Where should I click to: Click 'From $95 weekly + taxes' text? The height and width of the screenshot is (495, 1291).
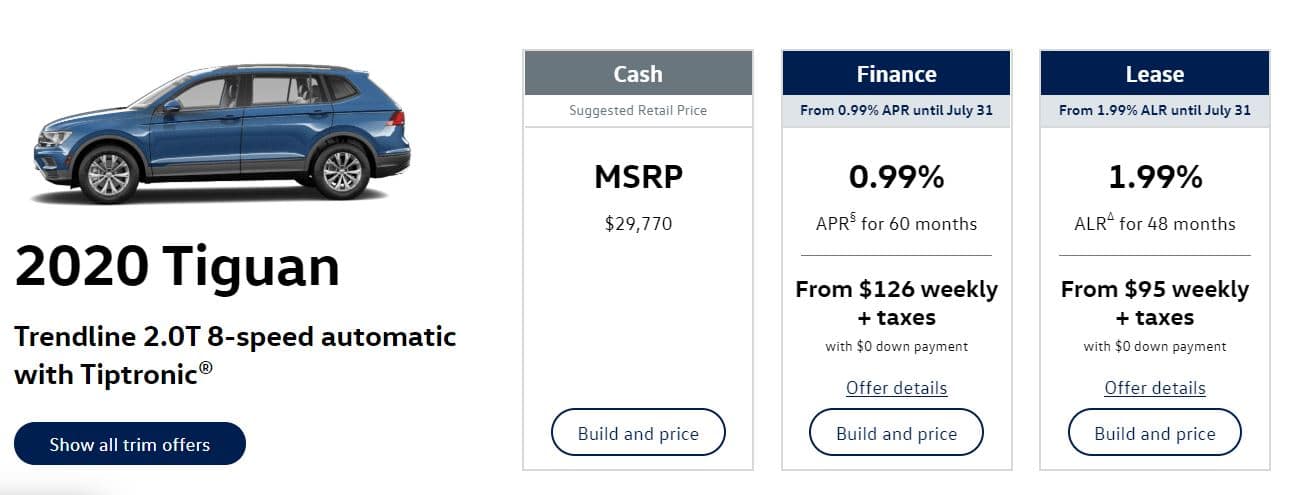point(1155,303)
